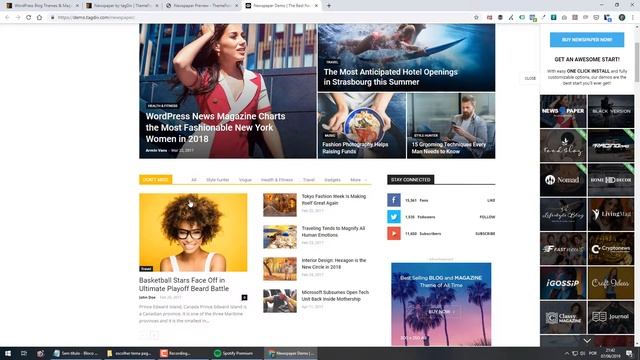Click the Tokyo Fashion Week thumbnail
The width and height of the screenshot is (640, 360).
point(280,204)
